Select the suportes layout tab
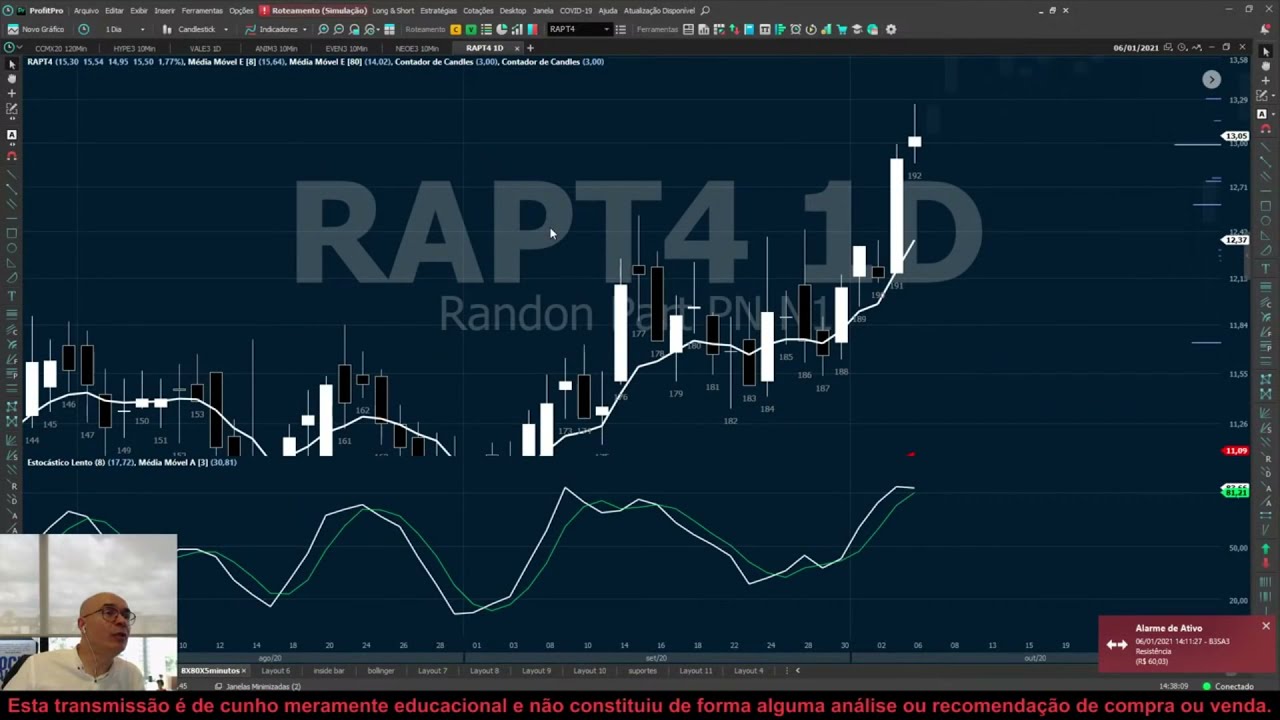 pyautogui.click(x=642, y=671)
